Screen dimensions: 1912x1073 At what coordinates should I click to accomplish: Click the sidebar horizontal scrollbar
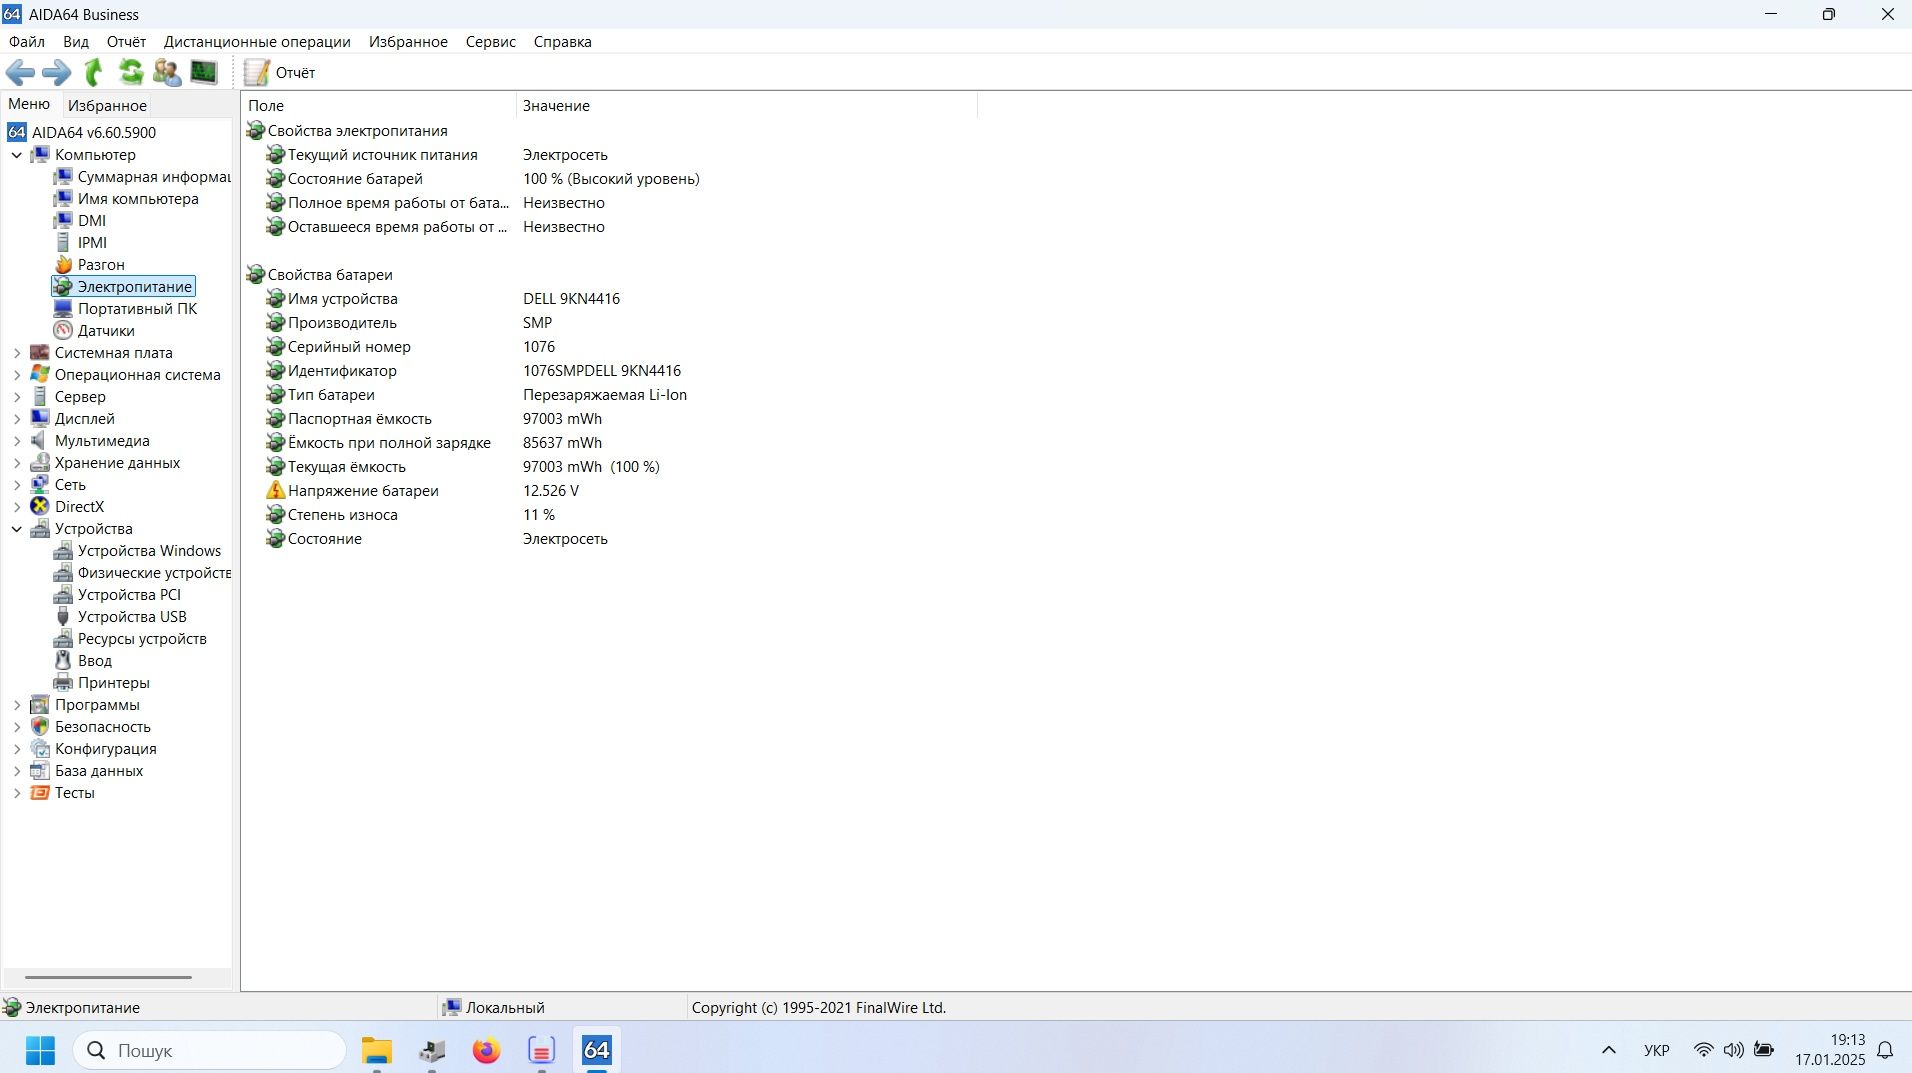(108, 977)
